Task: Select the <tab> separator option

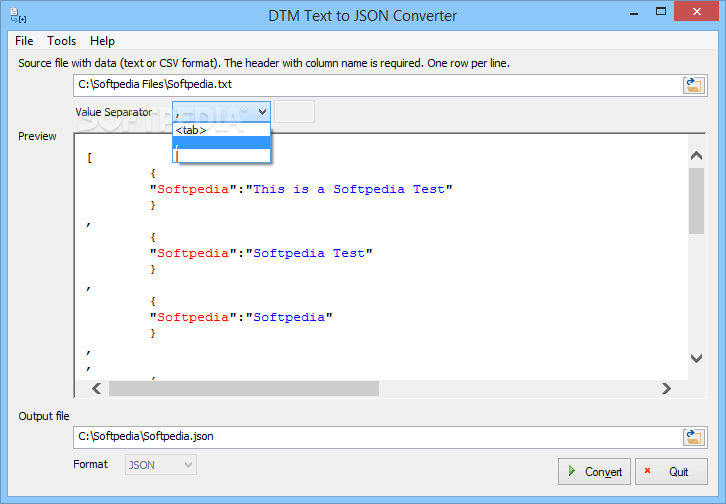Action: (221, 130)
